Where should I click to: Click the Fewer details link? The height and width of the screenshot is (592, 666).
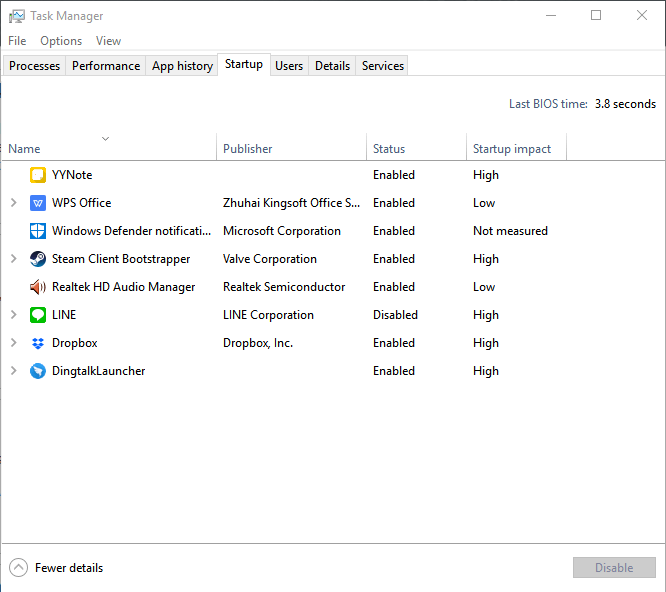[69, 568]
